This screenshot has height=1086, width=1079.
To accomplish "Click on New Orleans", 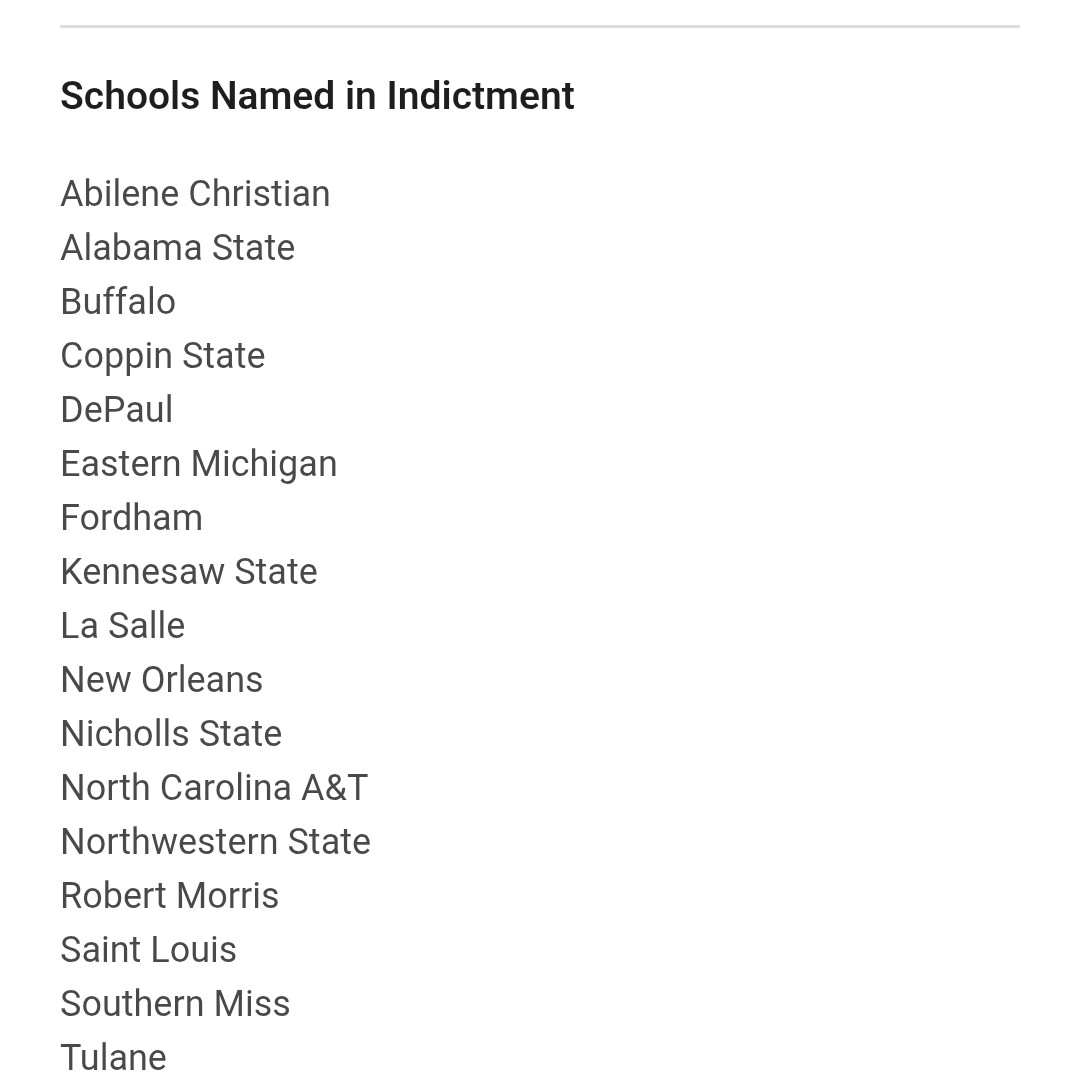I will tap(161, 680).
